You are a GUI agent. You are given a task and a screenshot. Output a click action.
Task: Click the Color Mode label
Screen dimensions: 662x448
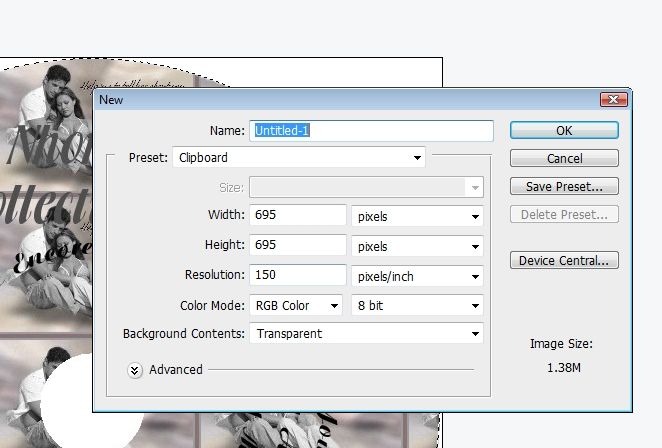coord(212,305)
